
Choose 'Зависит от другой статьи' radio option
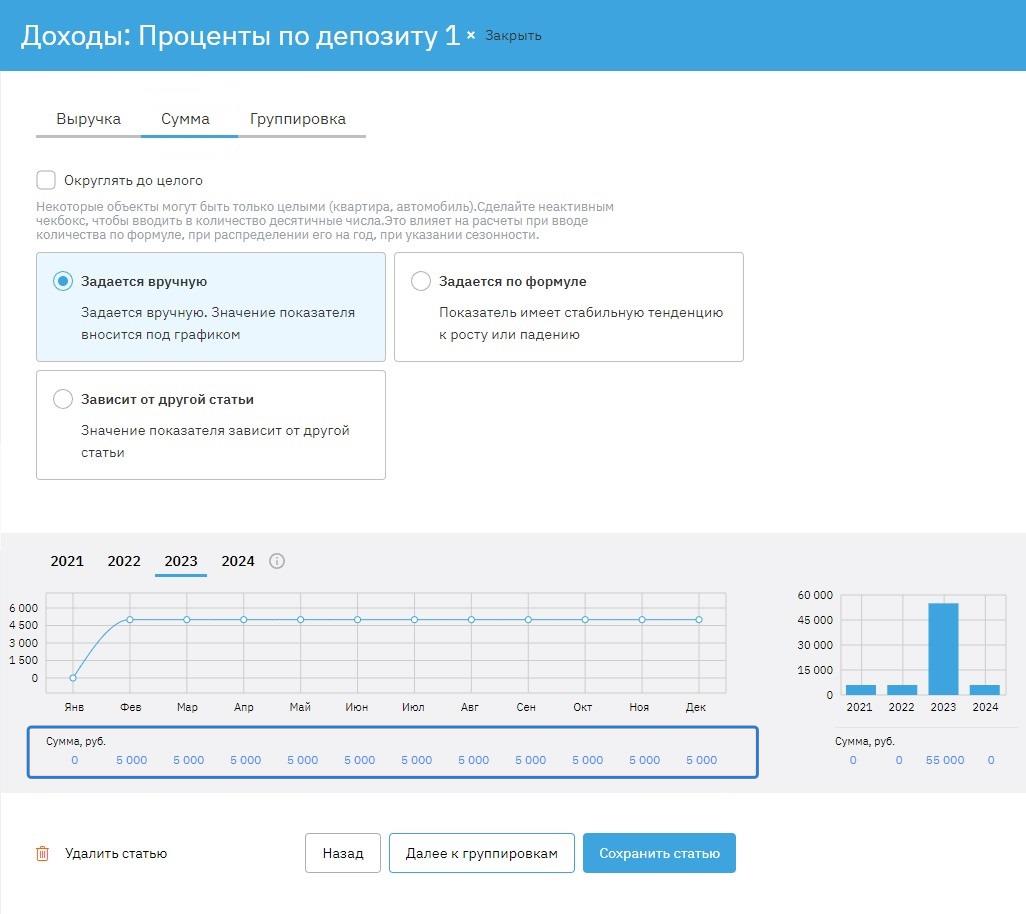click(63, 399)
